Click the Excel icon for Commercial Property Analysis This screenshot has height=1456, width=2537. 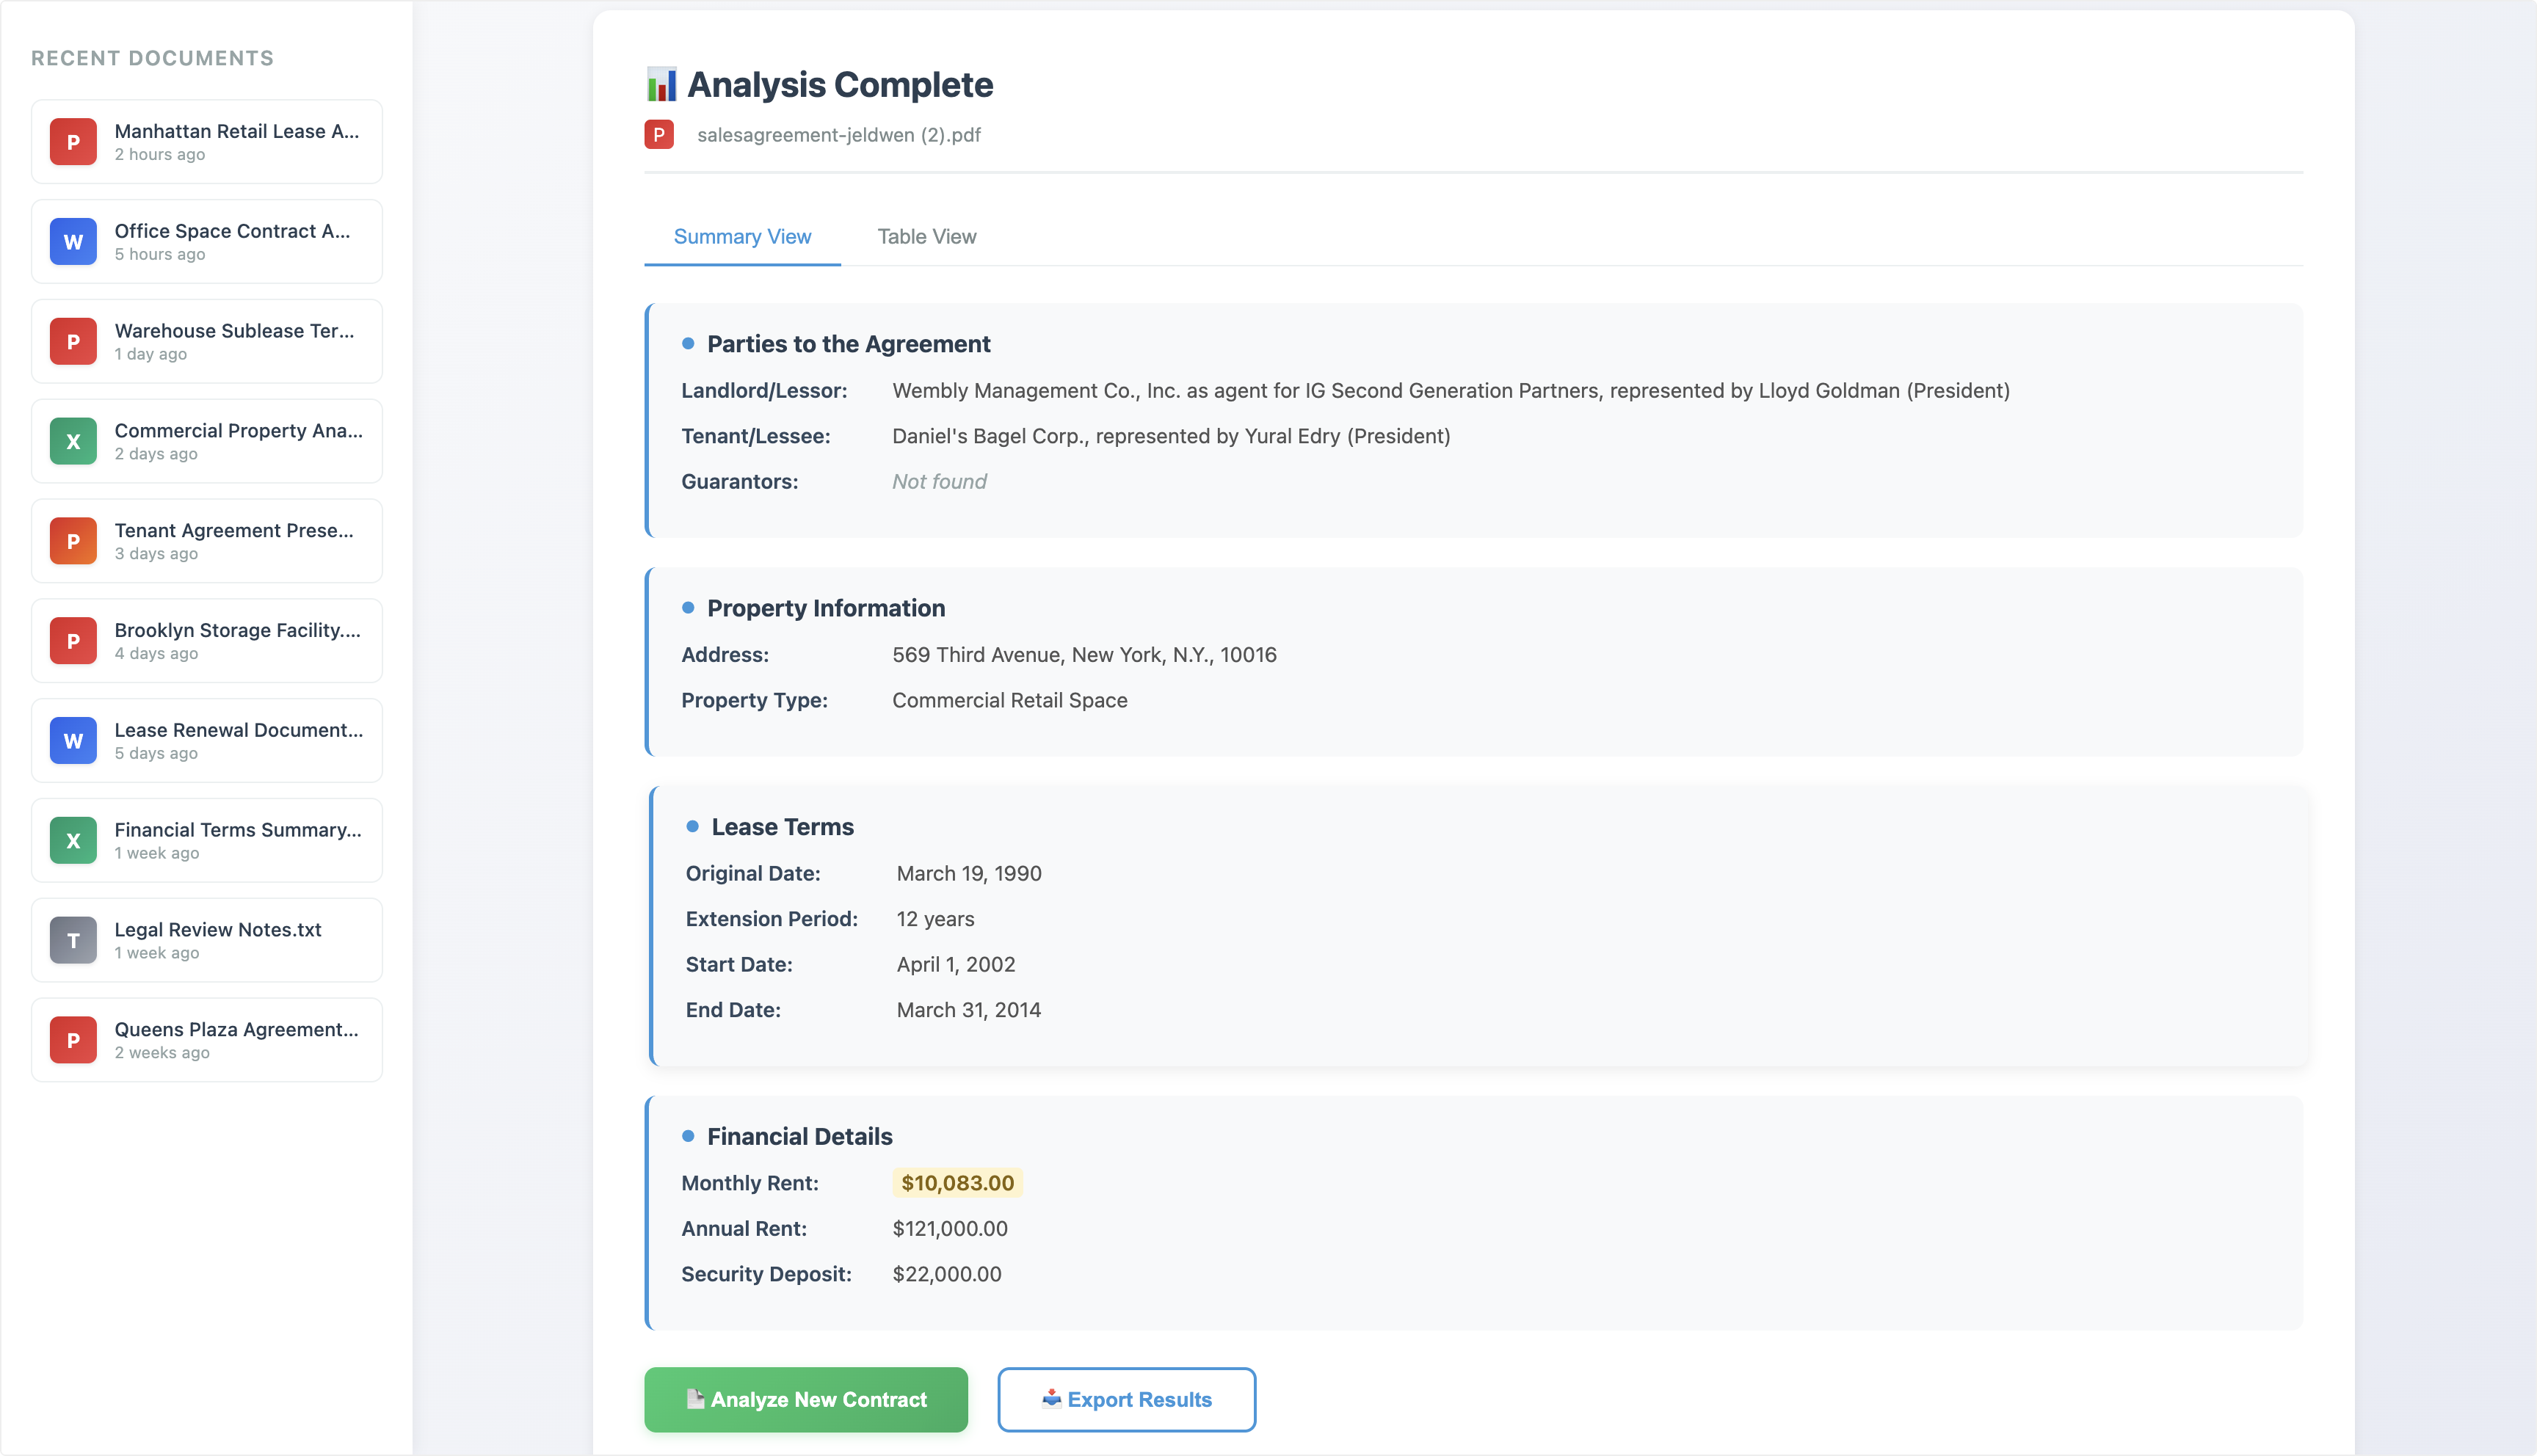(73, 442)
